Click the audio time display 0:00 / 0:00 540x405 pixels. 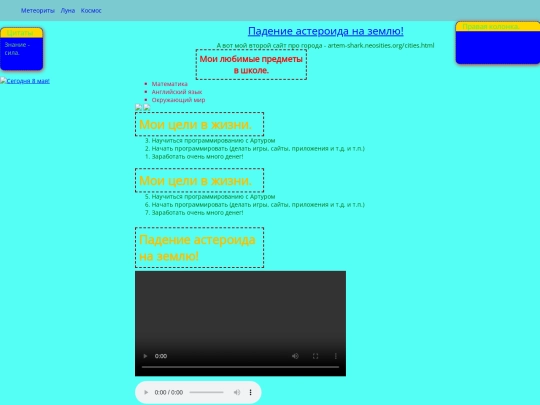pyautogui.click(x=169, y=392)
